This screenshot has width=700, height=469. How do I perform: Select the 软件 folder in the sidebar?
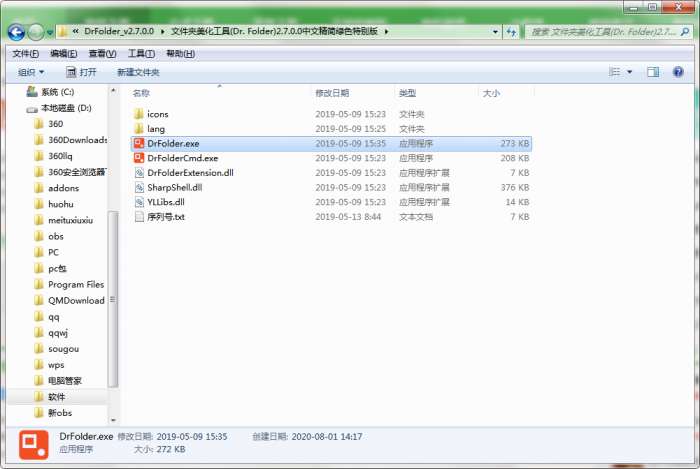pos(50,397)
